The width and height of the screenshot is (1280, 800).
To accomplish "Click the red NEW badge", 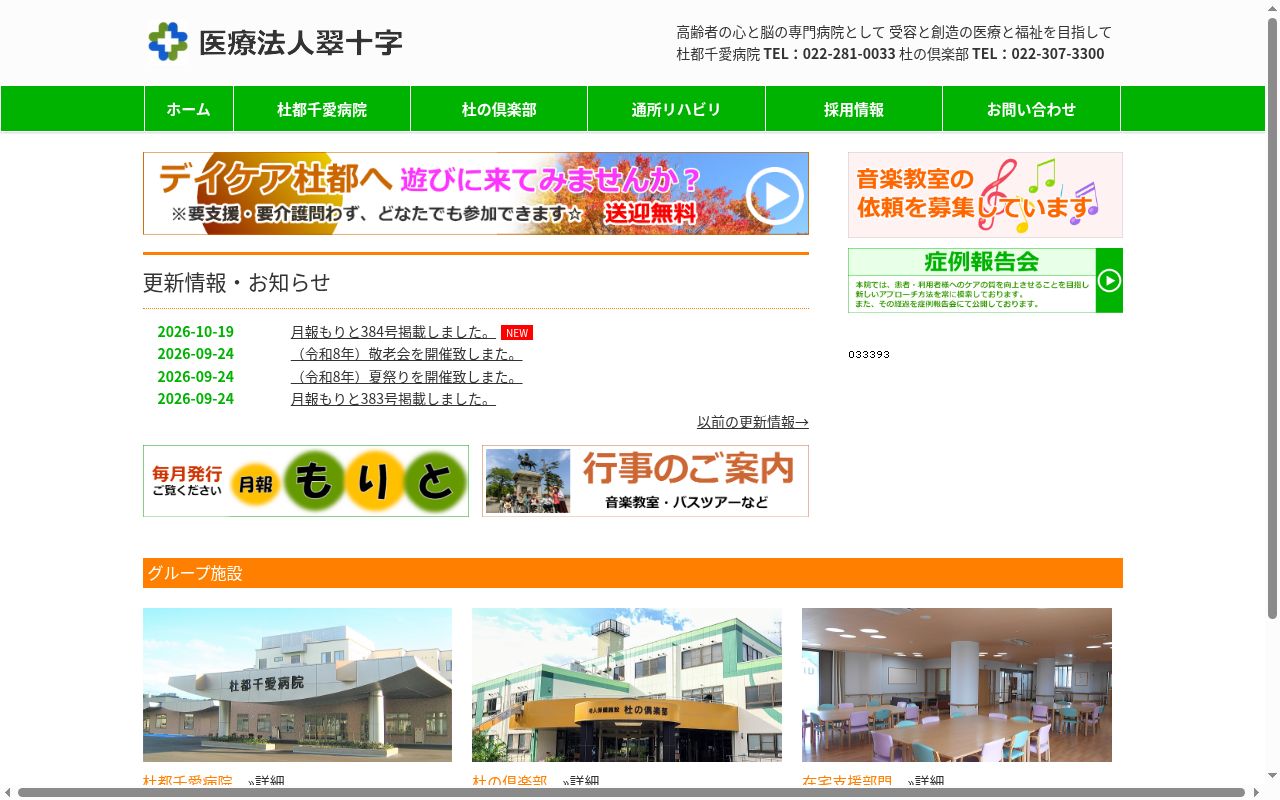I will pos(517,333).
